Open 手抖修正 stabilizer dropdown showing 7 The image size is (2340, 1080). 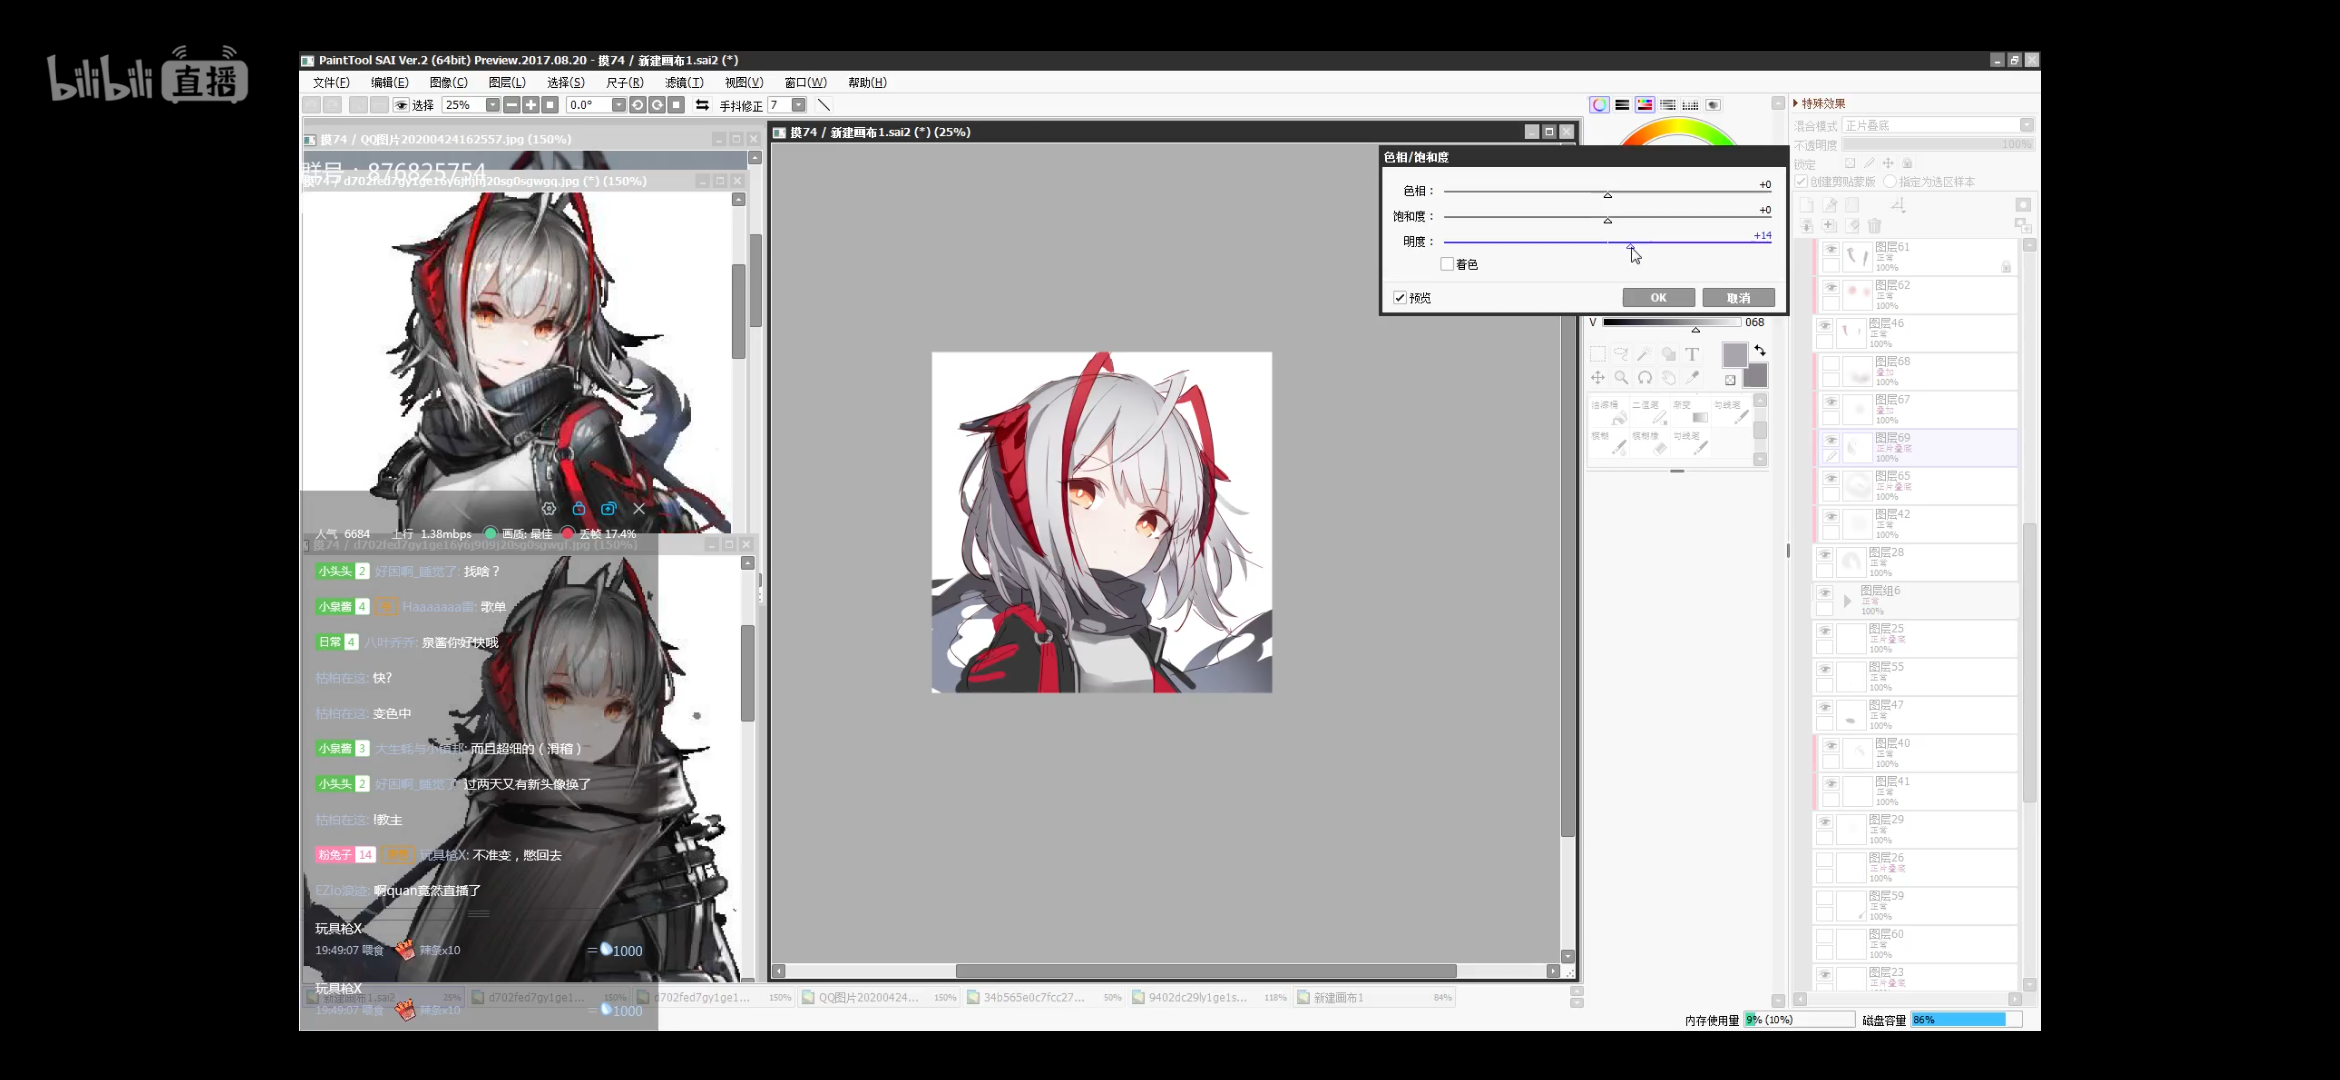pyautogui.click(x=798, y=105)
